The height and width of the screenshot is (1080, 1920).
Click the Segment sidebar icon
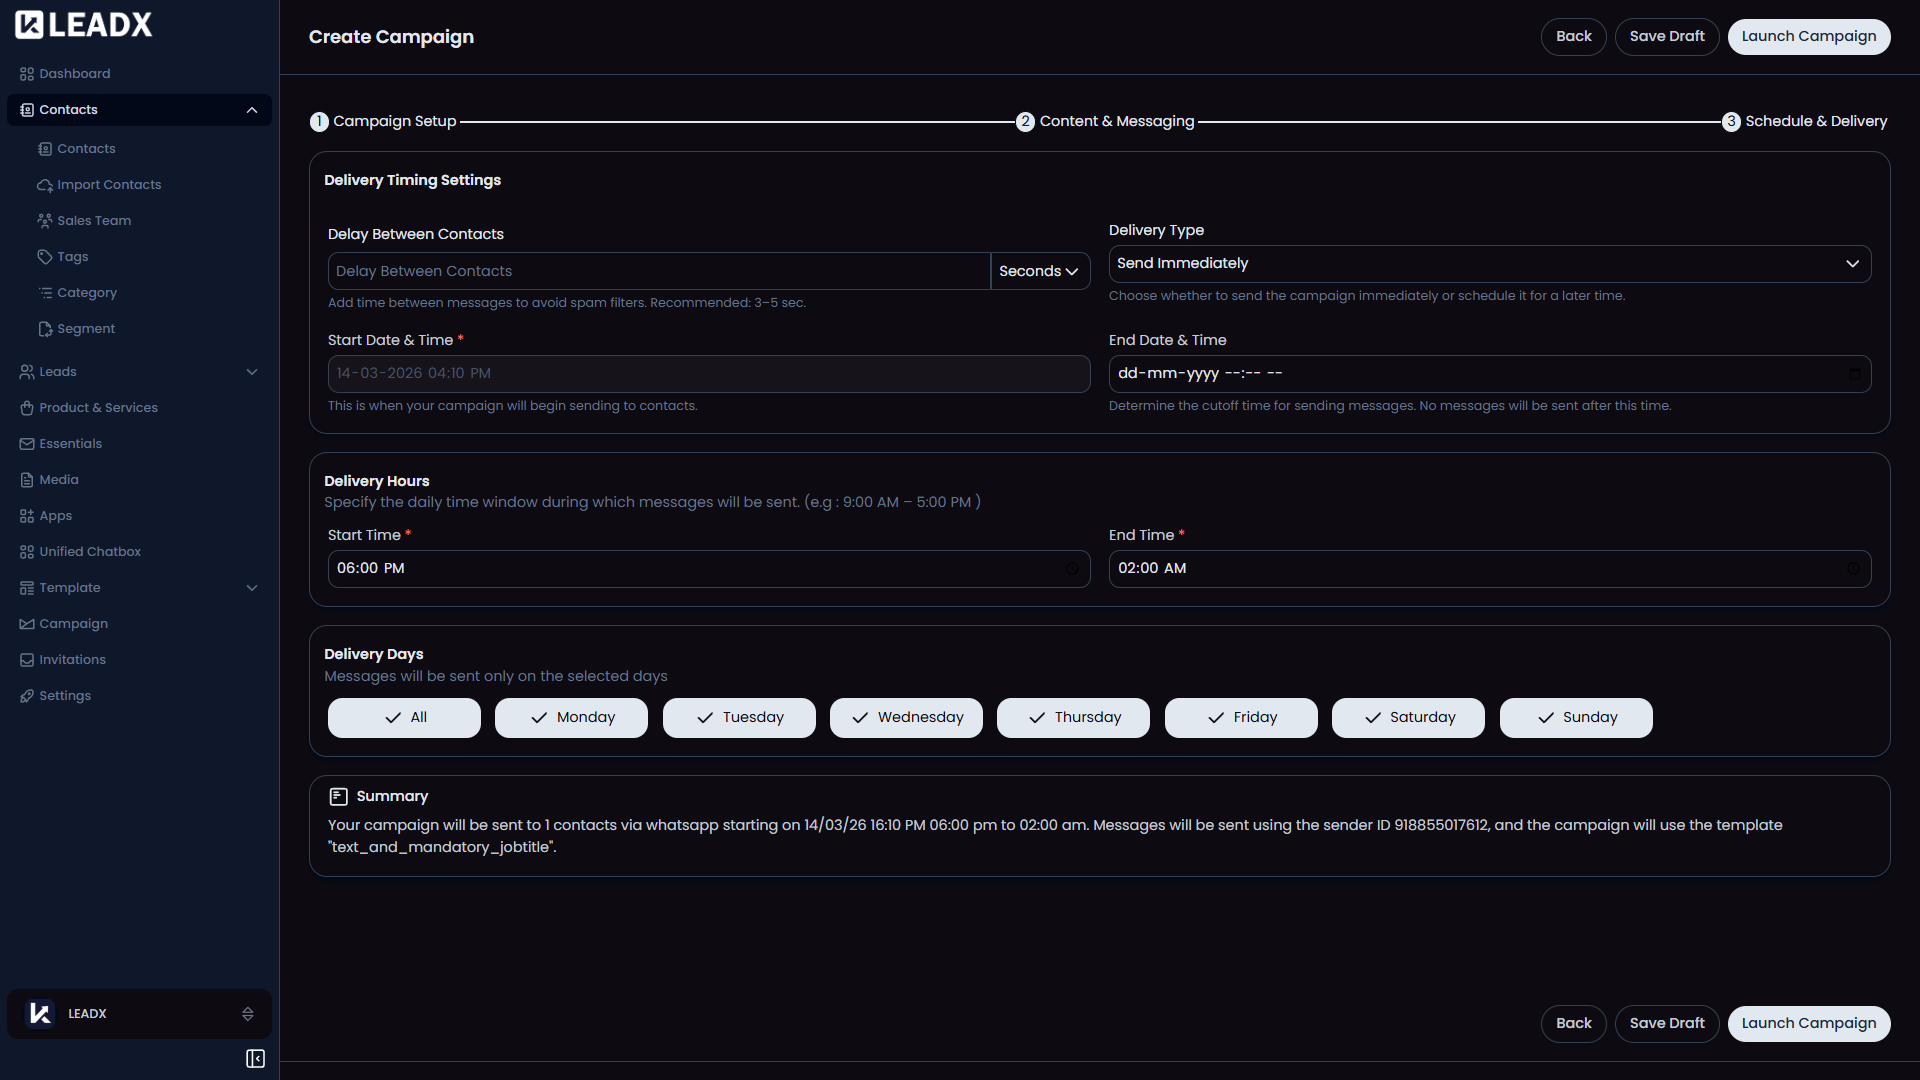[45, 328]
